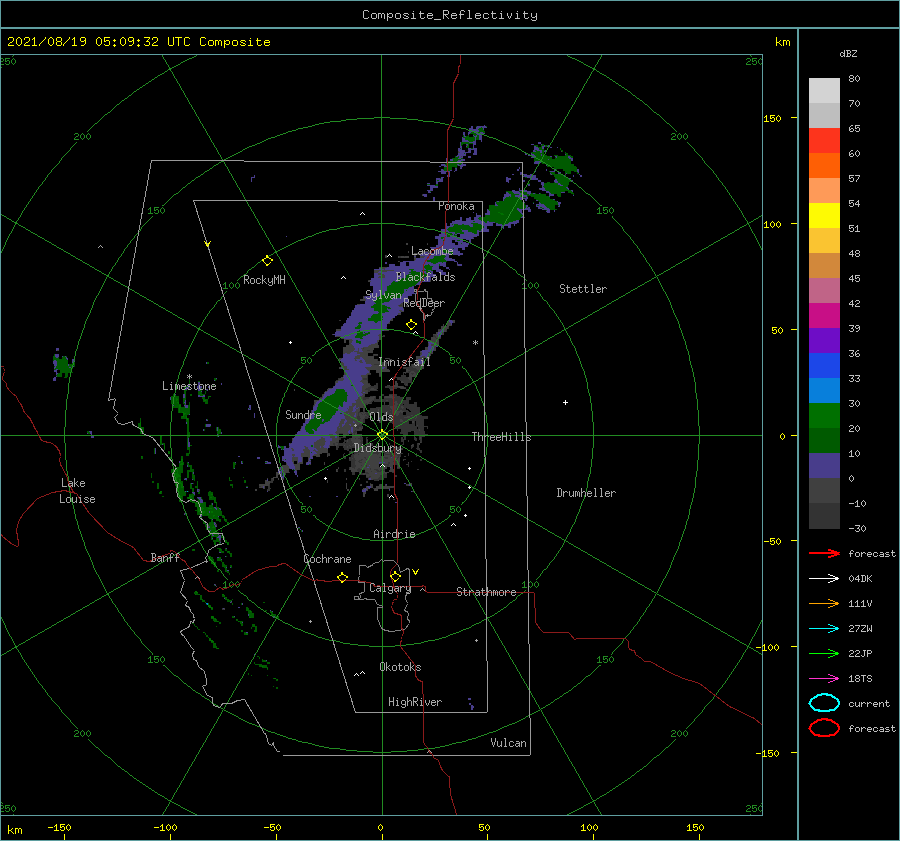Viewport: 900px width, 841px height.
Task: Click the red forecast ellipse icon
Action: 824,728
